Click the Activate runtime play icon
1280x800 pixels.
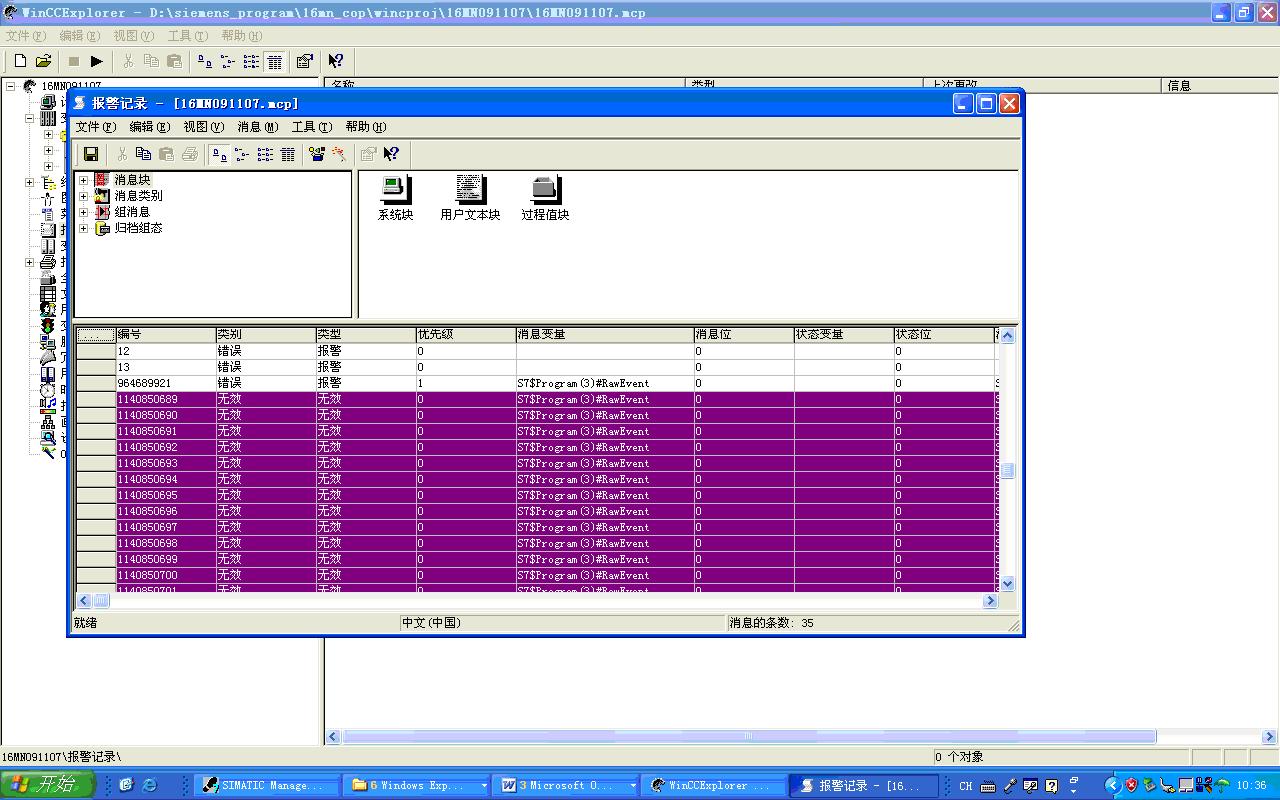click(x=97, y=61)
